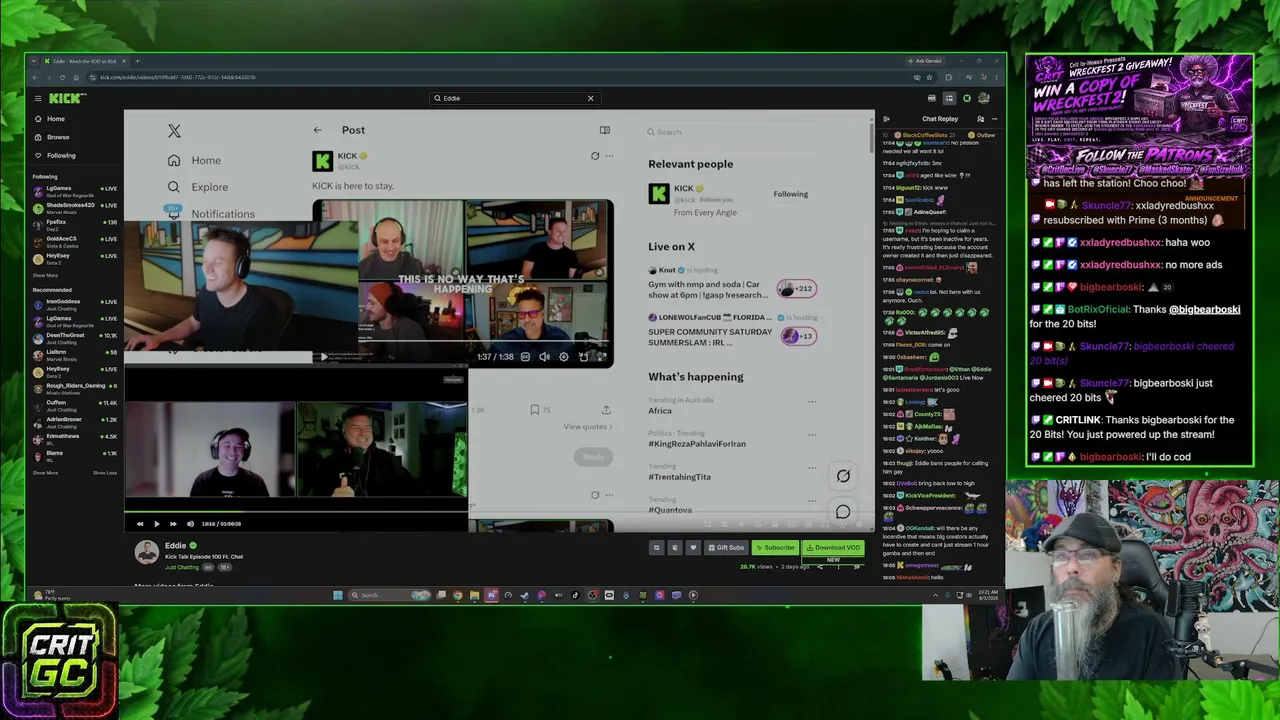Image resolution: width=1280 pixels, height=720 pixels.
Task: Open the Kick sidebar hamburger menu
Action: point(38,98)
